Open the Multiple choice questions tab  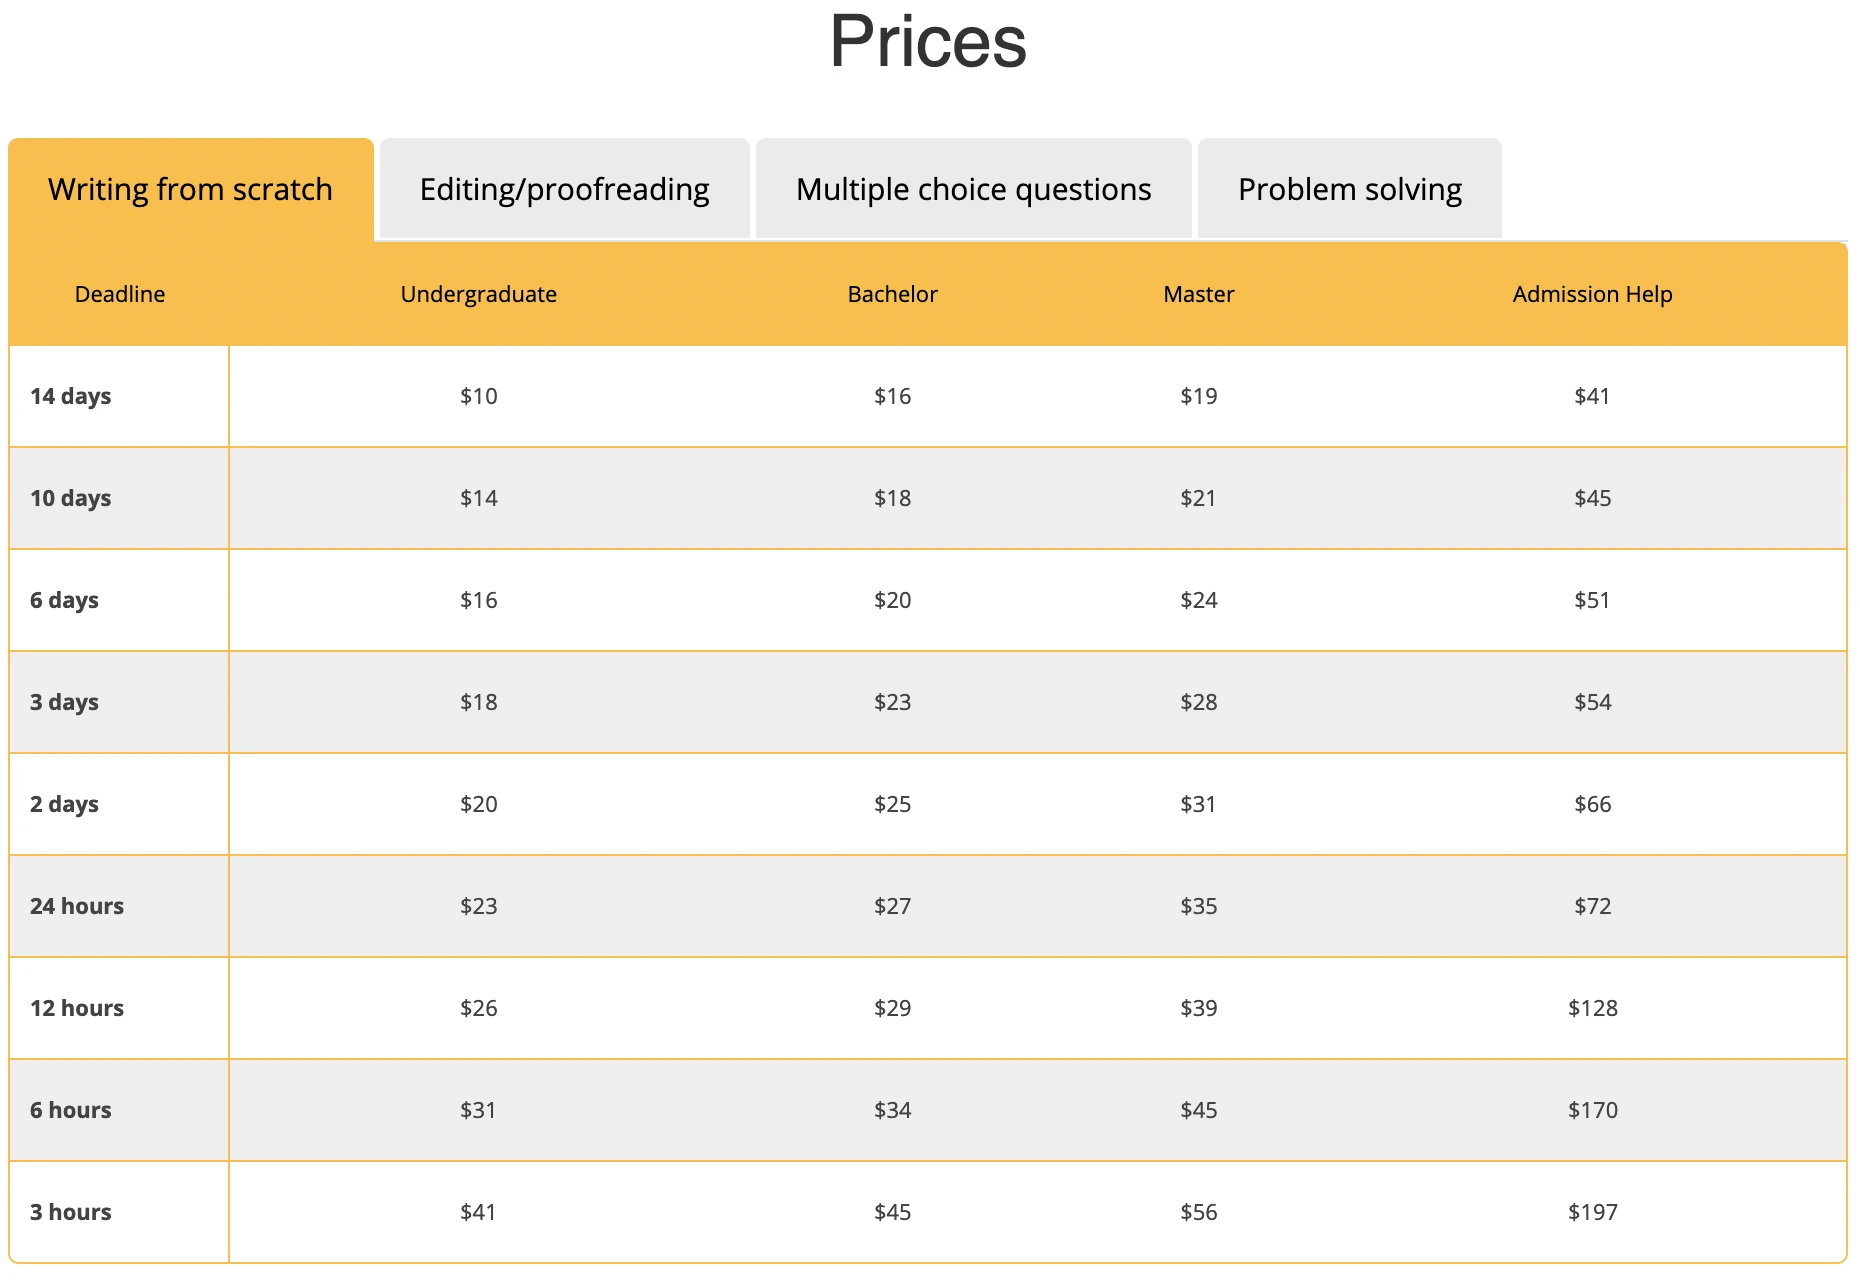point(972,188)
